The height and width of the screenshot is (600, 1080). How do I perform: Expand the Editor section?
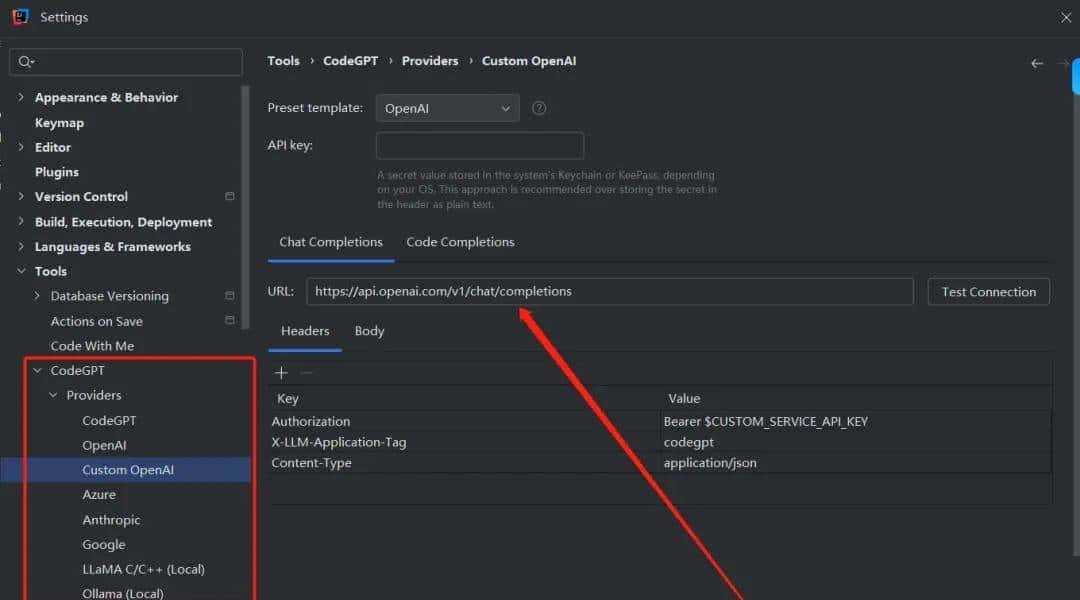(21, 147)
